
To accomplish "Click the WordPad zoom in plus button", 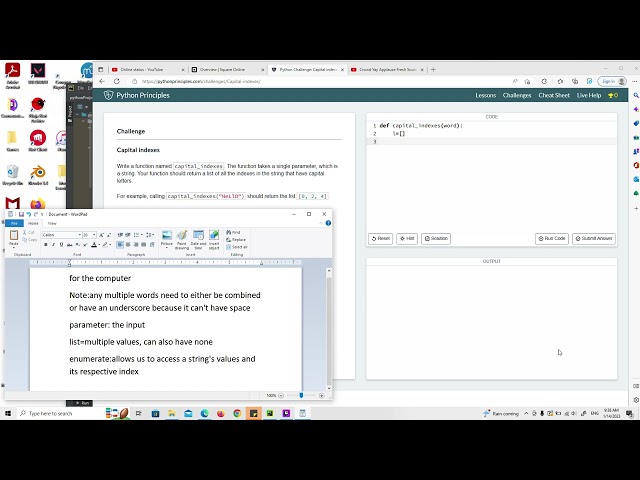I will tap(322, 396).
